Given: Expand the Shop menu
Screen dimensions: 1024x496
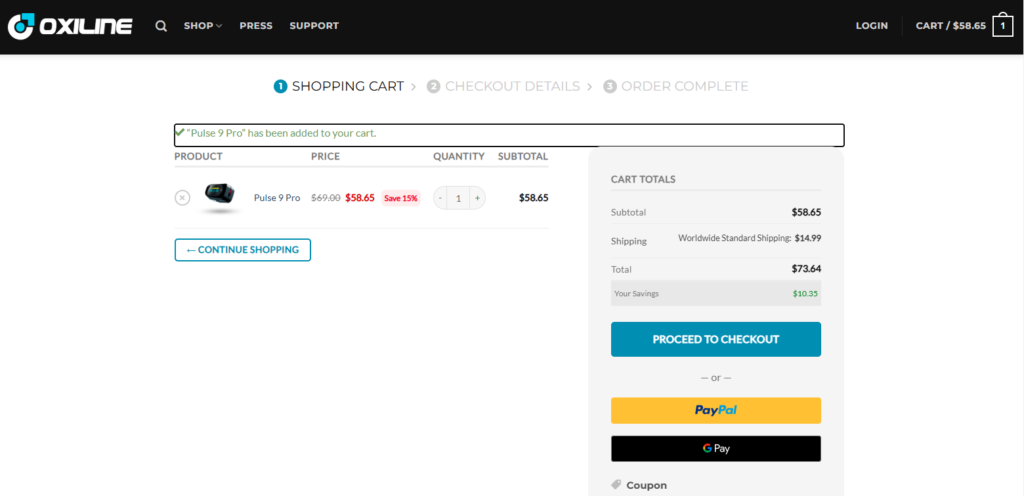Looking at the screenshot, I should (x=203, y=26).
